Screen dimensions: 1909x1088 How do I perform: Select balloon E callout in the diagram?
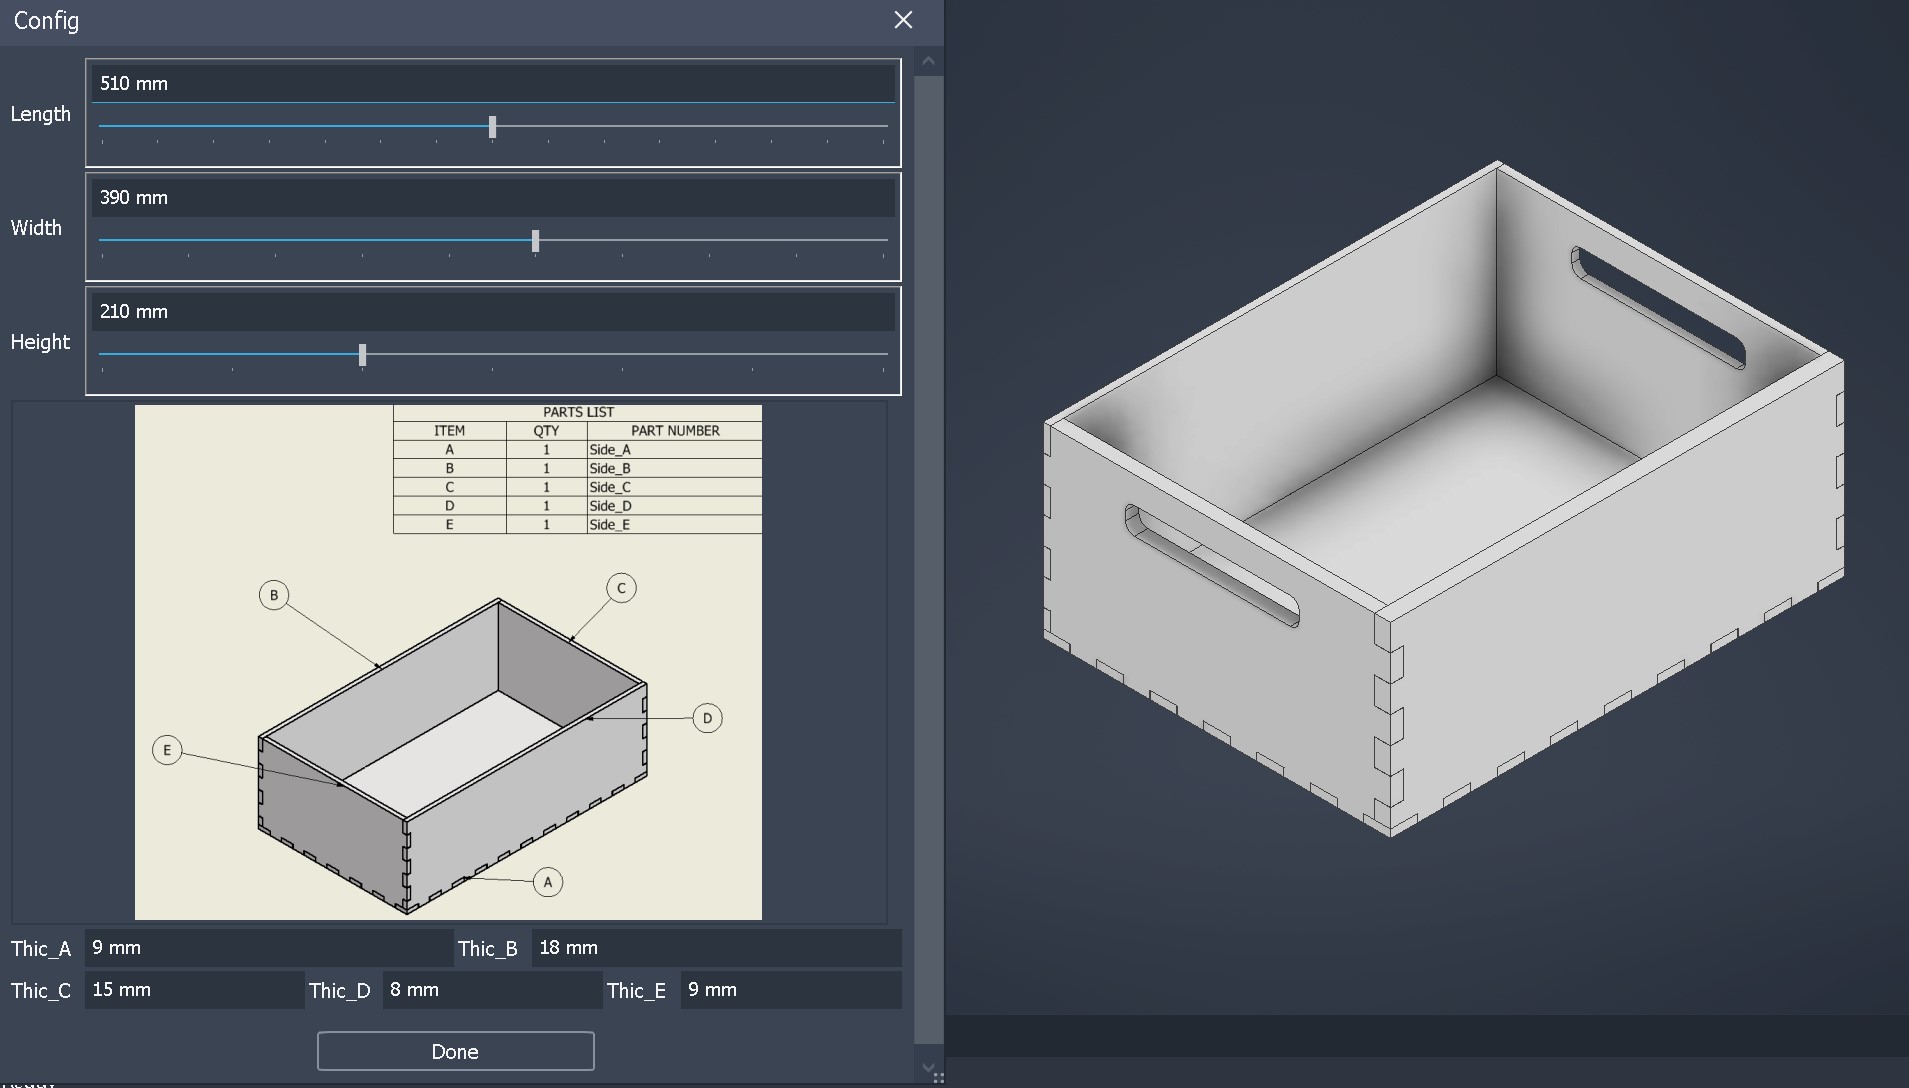click(167, 750)
